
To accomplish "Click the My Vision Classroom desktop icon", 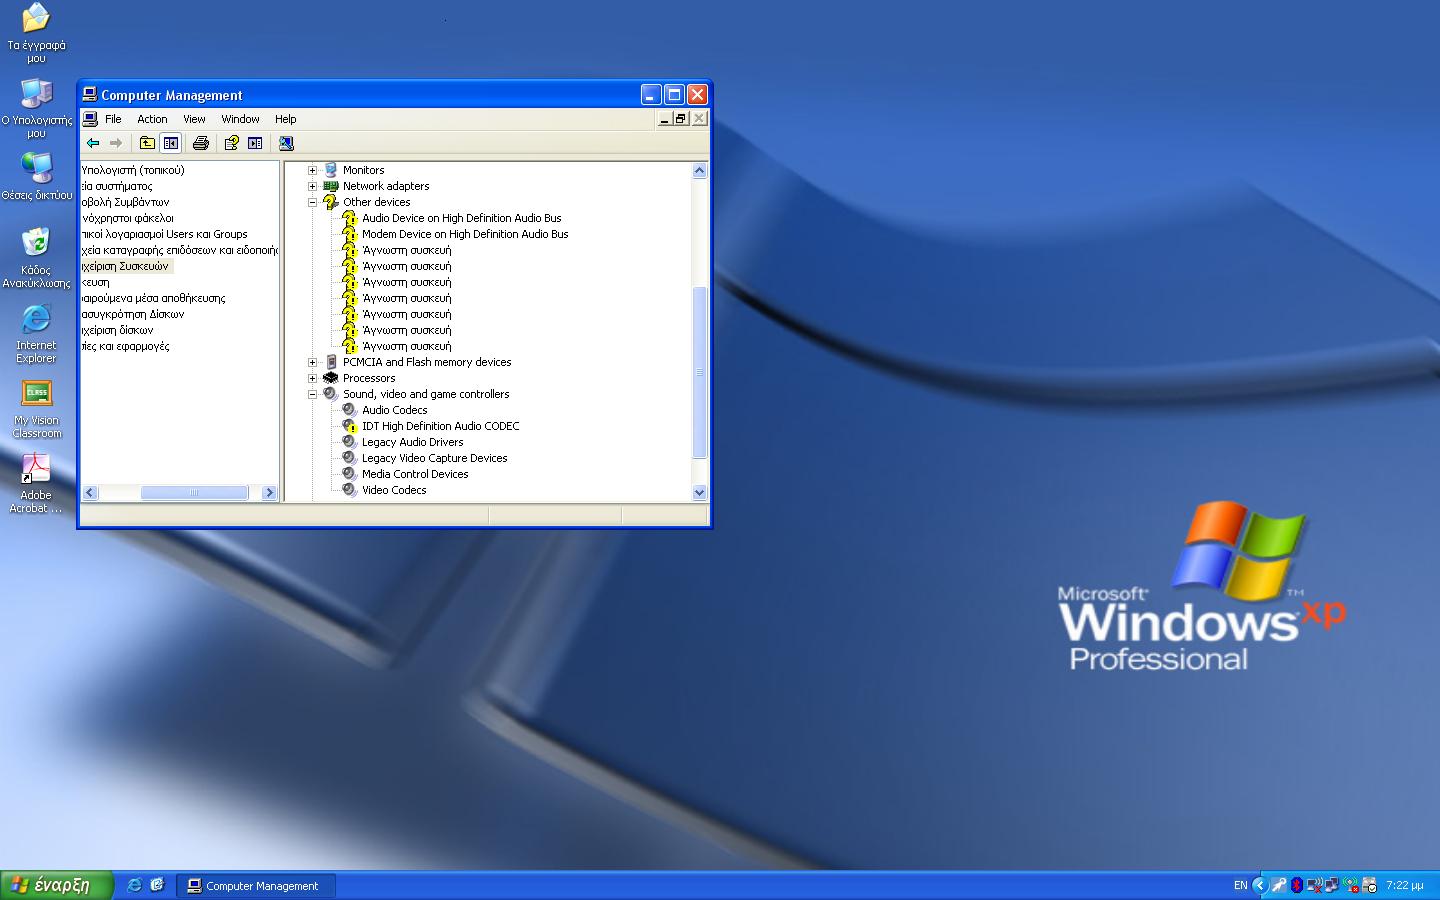I will click(36, 408).
